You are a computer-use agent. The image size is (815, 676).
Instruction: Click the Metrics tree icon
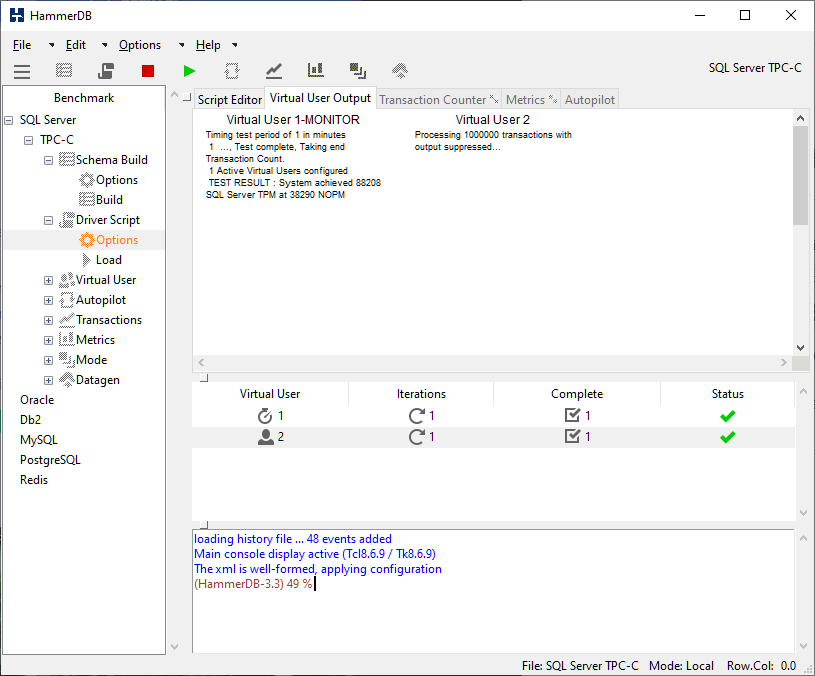pos(67,340)
